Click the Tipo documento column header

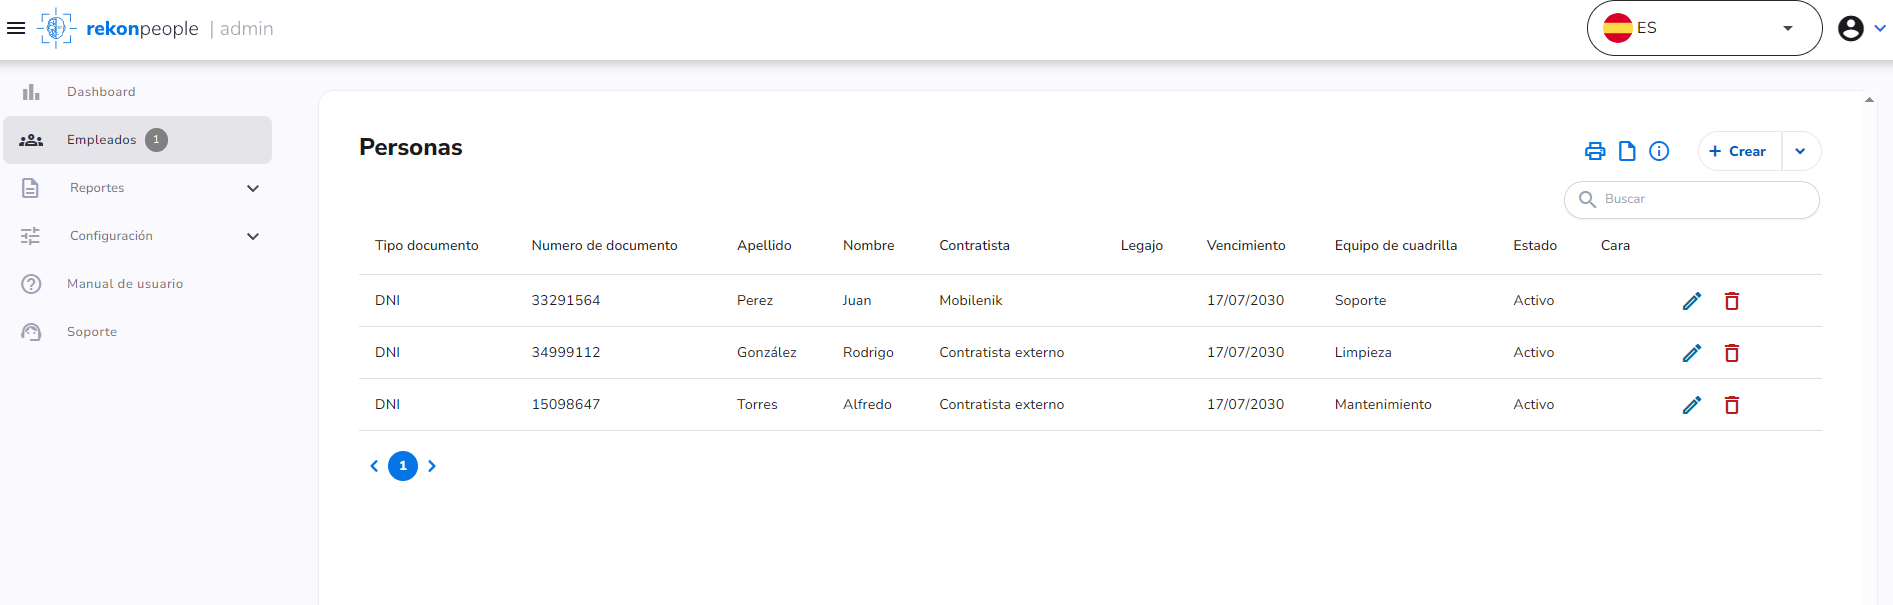427,246
